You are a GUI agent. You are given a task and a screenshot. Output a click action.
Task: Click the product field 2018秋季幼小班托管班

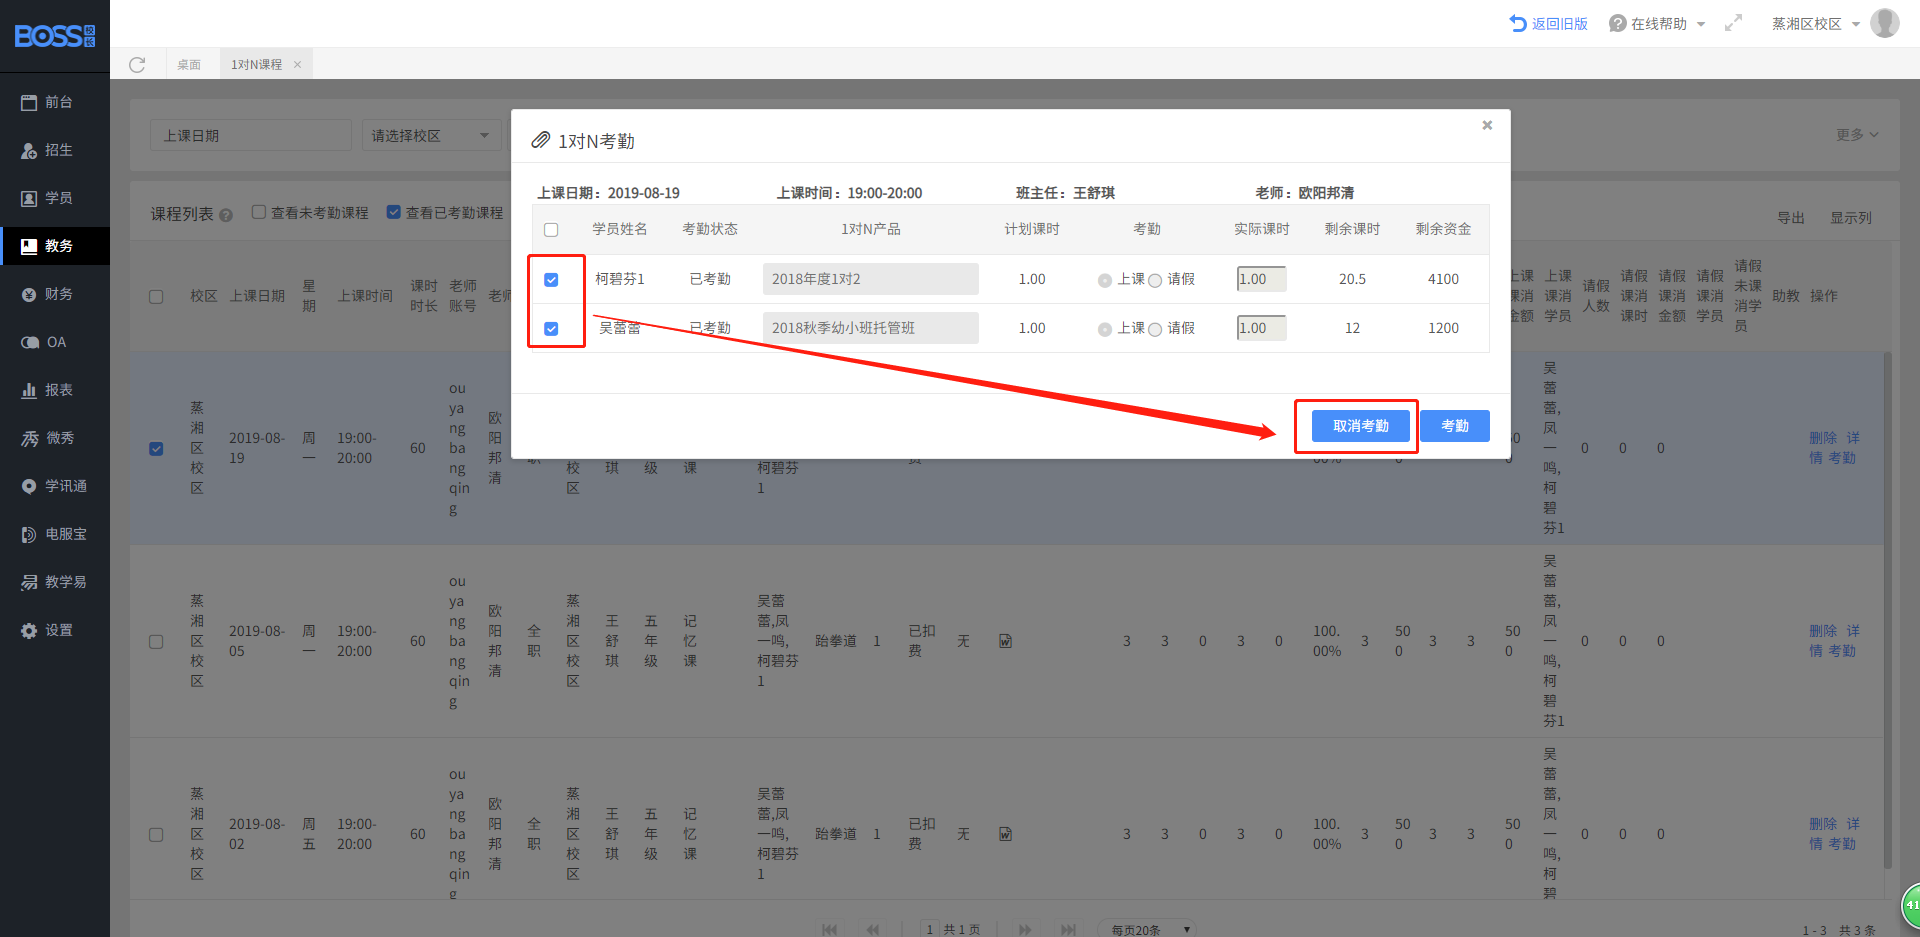point(870,328)
